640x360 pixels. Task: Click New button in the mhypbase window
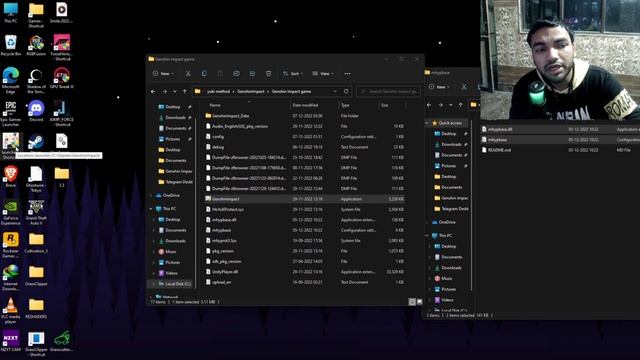point(439,87)
